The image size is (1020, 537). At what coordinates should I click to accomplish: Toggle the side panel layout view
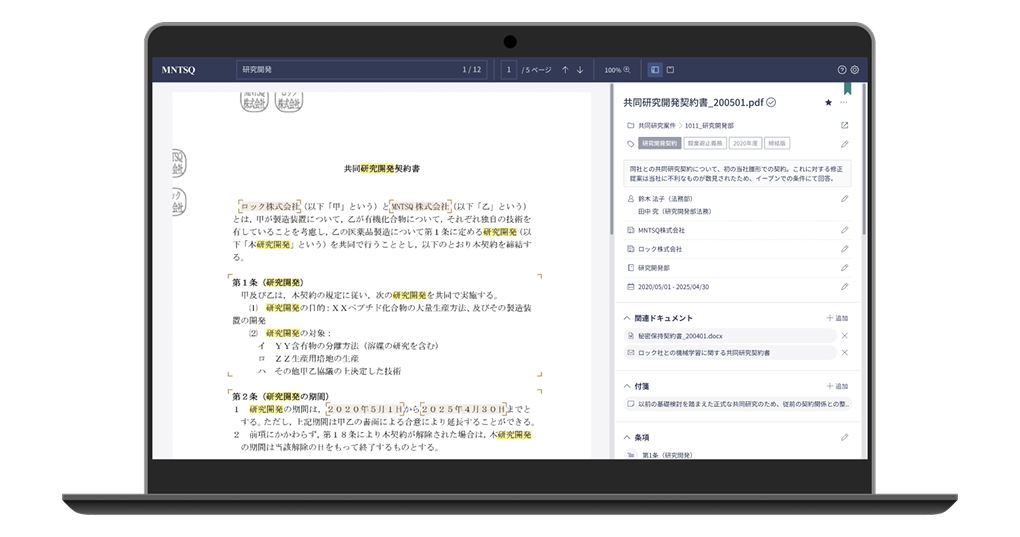pos(655,70)
